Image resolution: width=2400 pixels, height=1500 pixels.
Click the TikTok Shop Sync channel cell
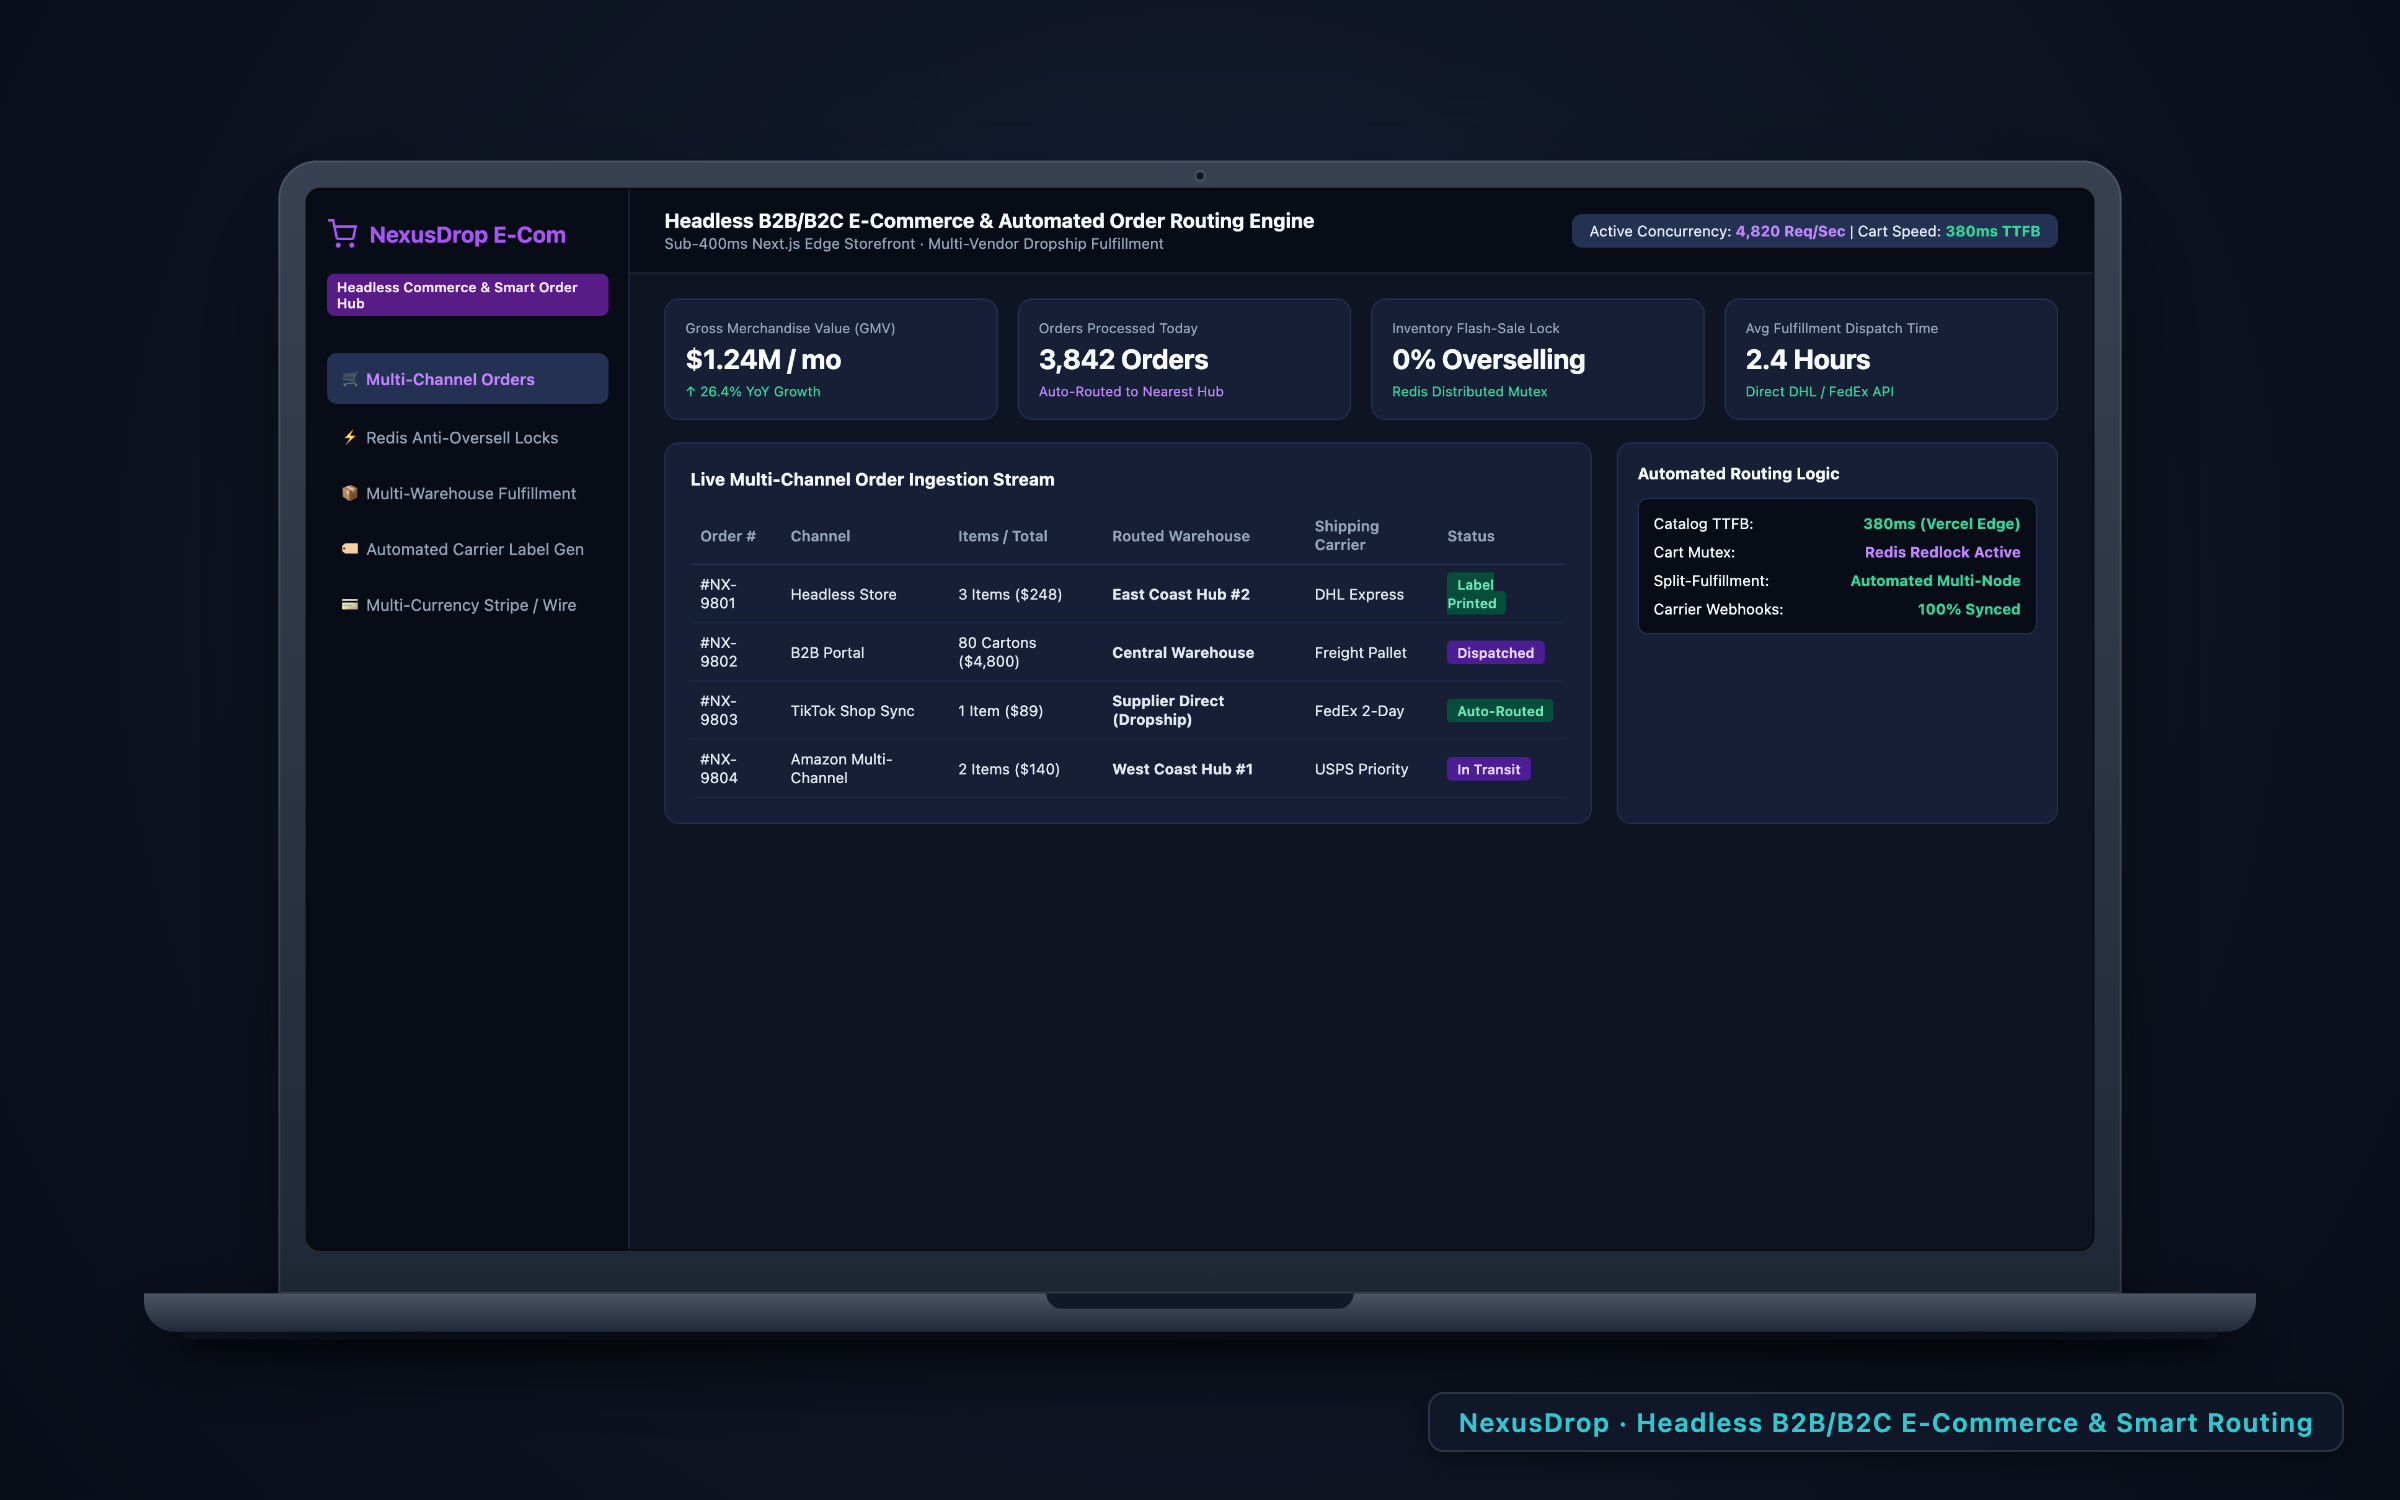(x=852, y=711)
